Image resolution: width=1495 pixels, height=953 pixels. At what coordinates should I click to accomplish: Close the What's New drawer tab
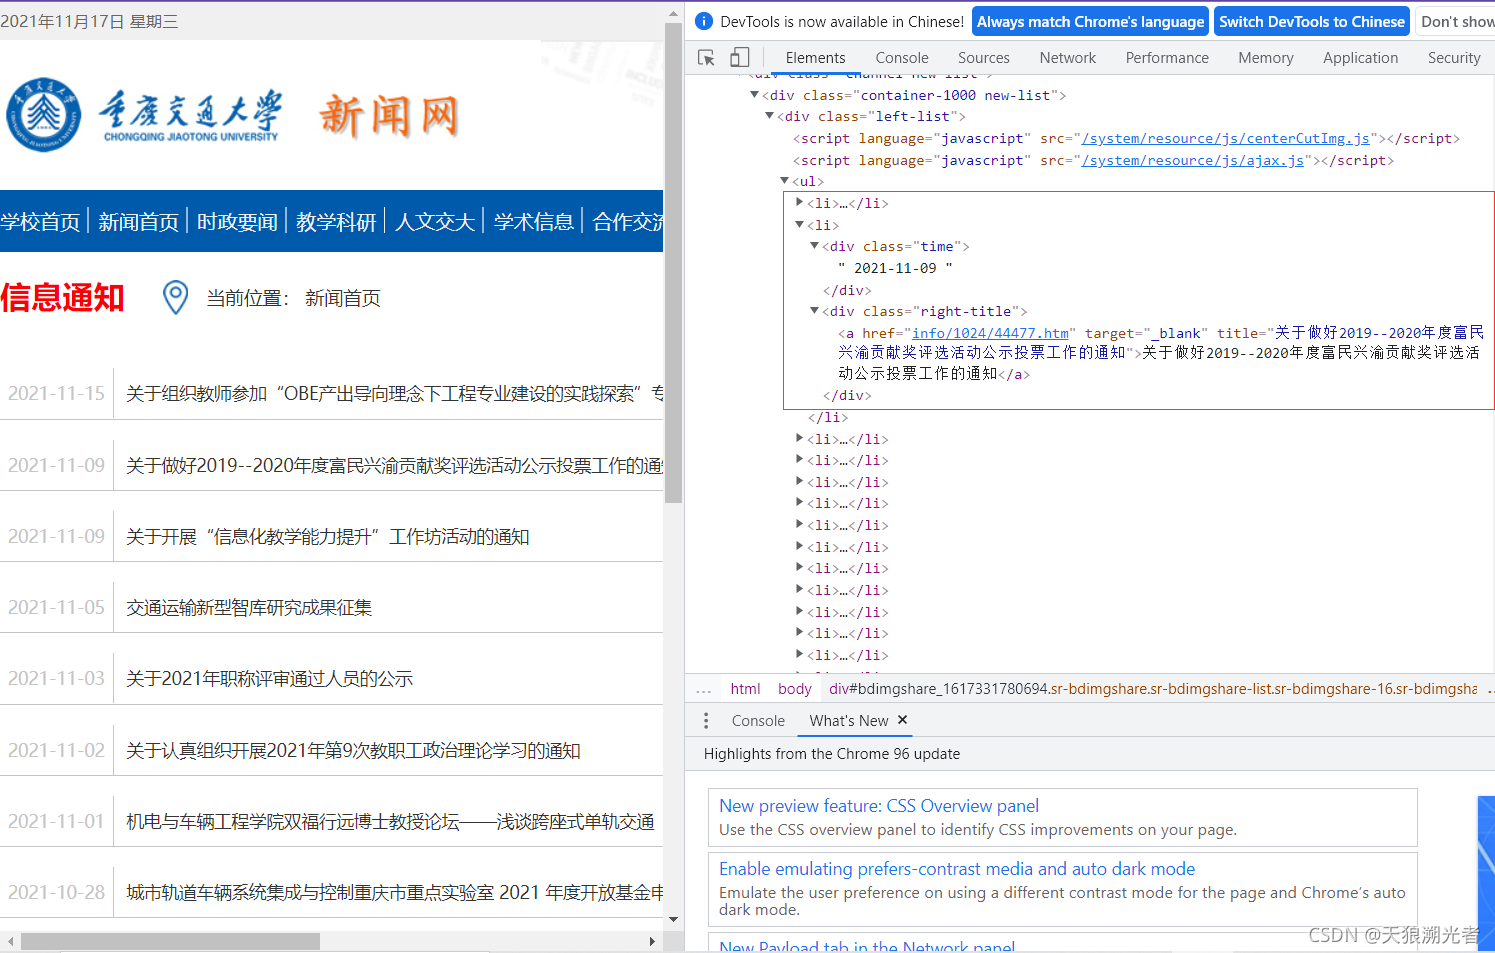point(902,720)
